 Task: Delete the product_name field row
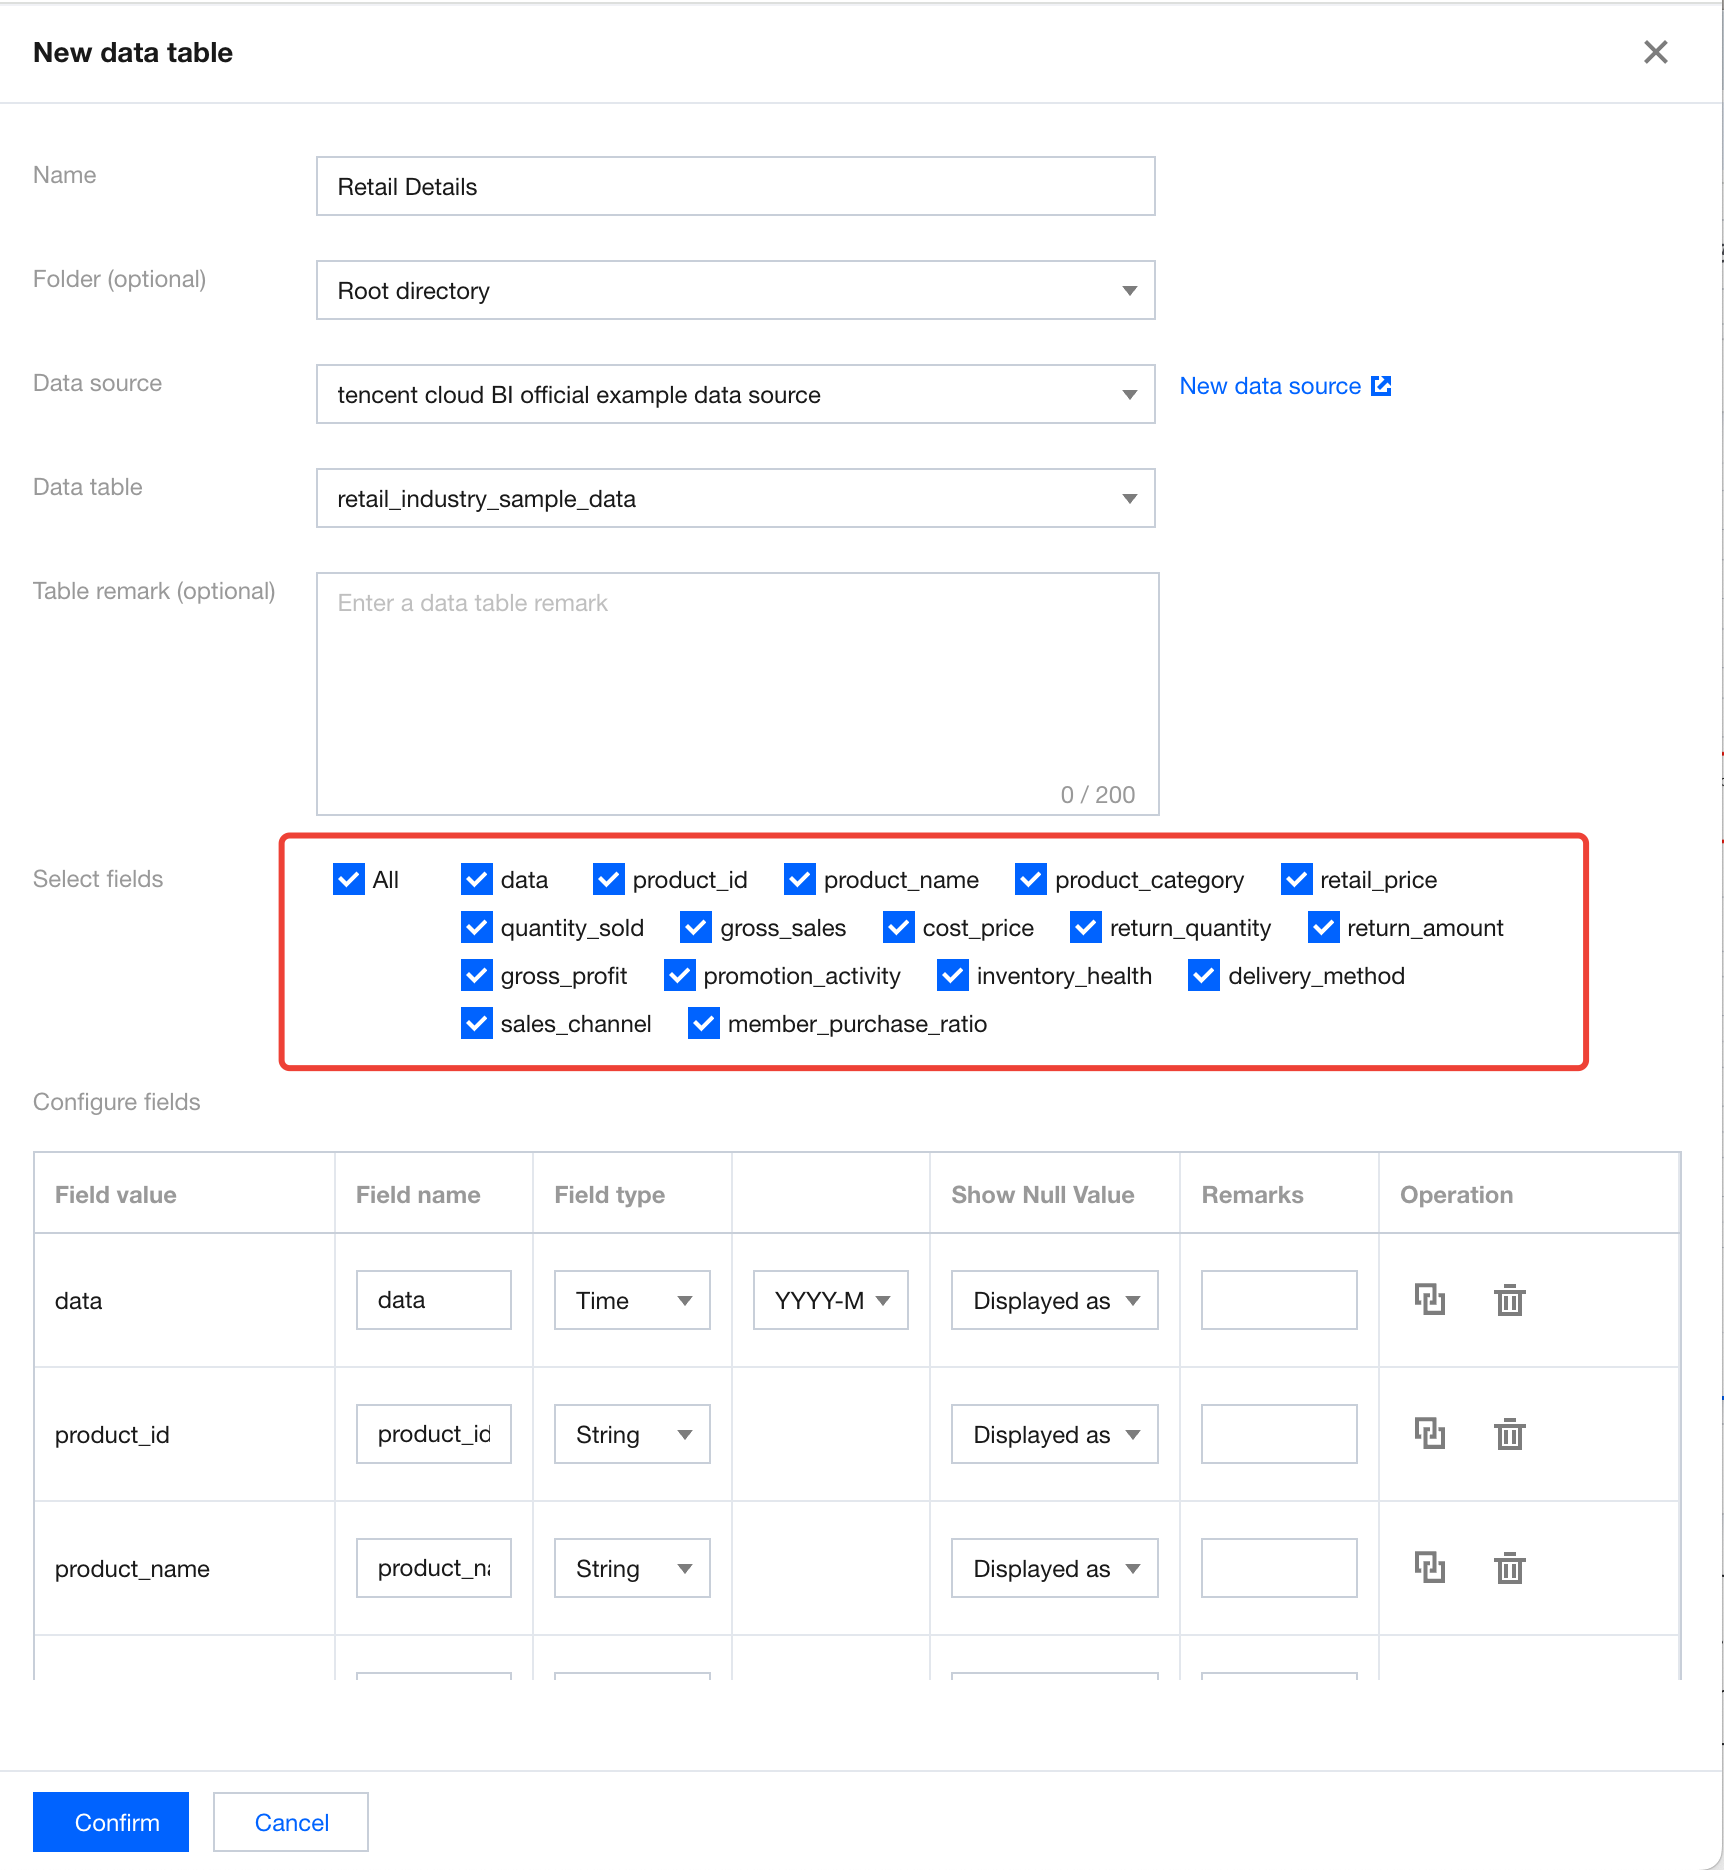click(x=1509, y=1567)
